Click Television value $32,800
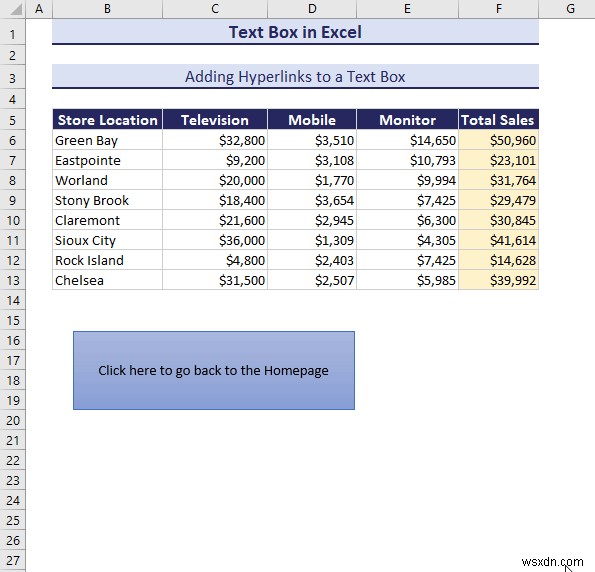 (x=215, y=140)
